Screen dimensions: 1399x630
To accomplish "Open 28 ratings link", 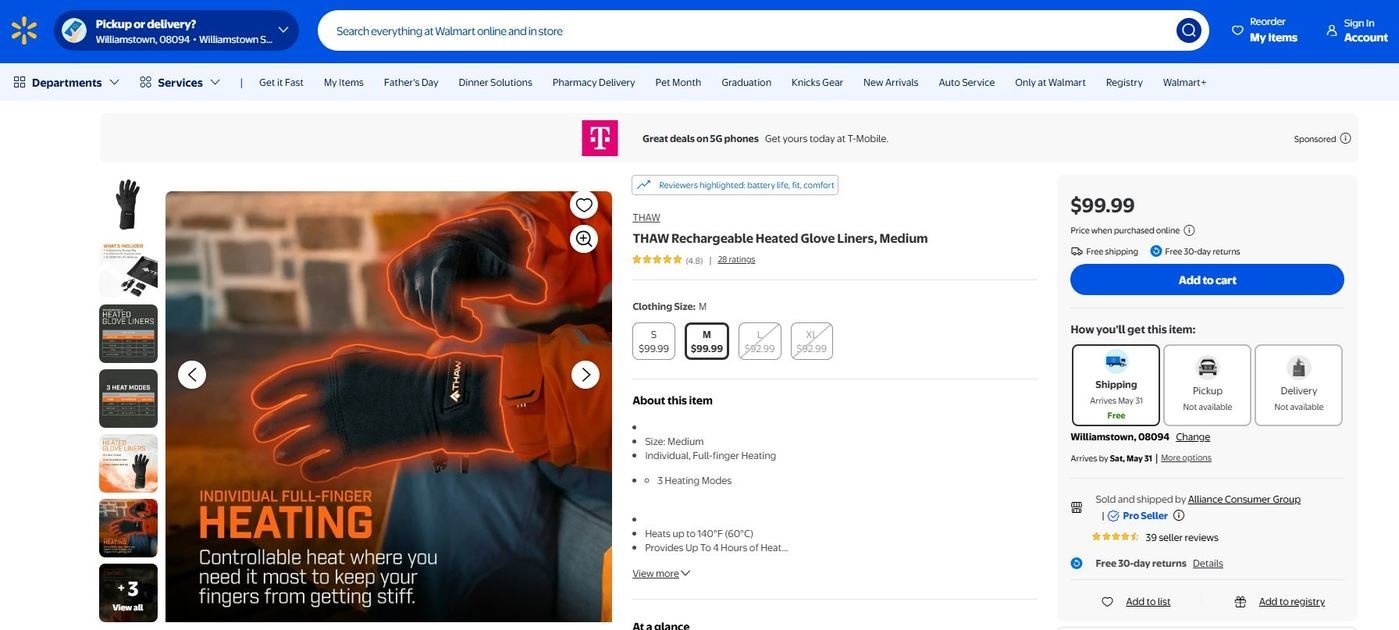I will (x=736, y=259).
